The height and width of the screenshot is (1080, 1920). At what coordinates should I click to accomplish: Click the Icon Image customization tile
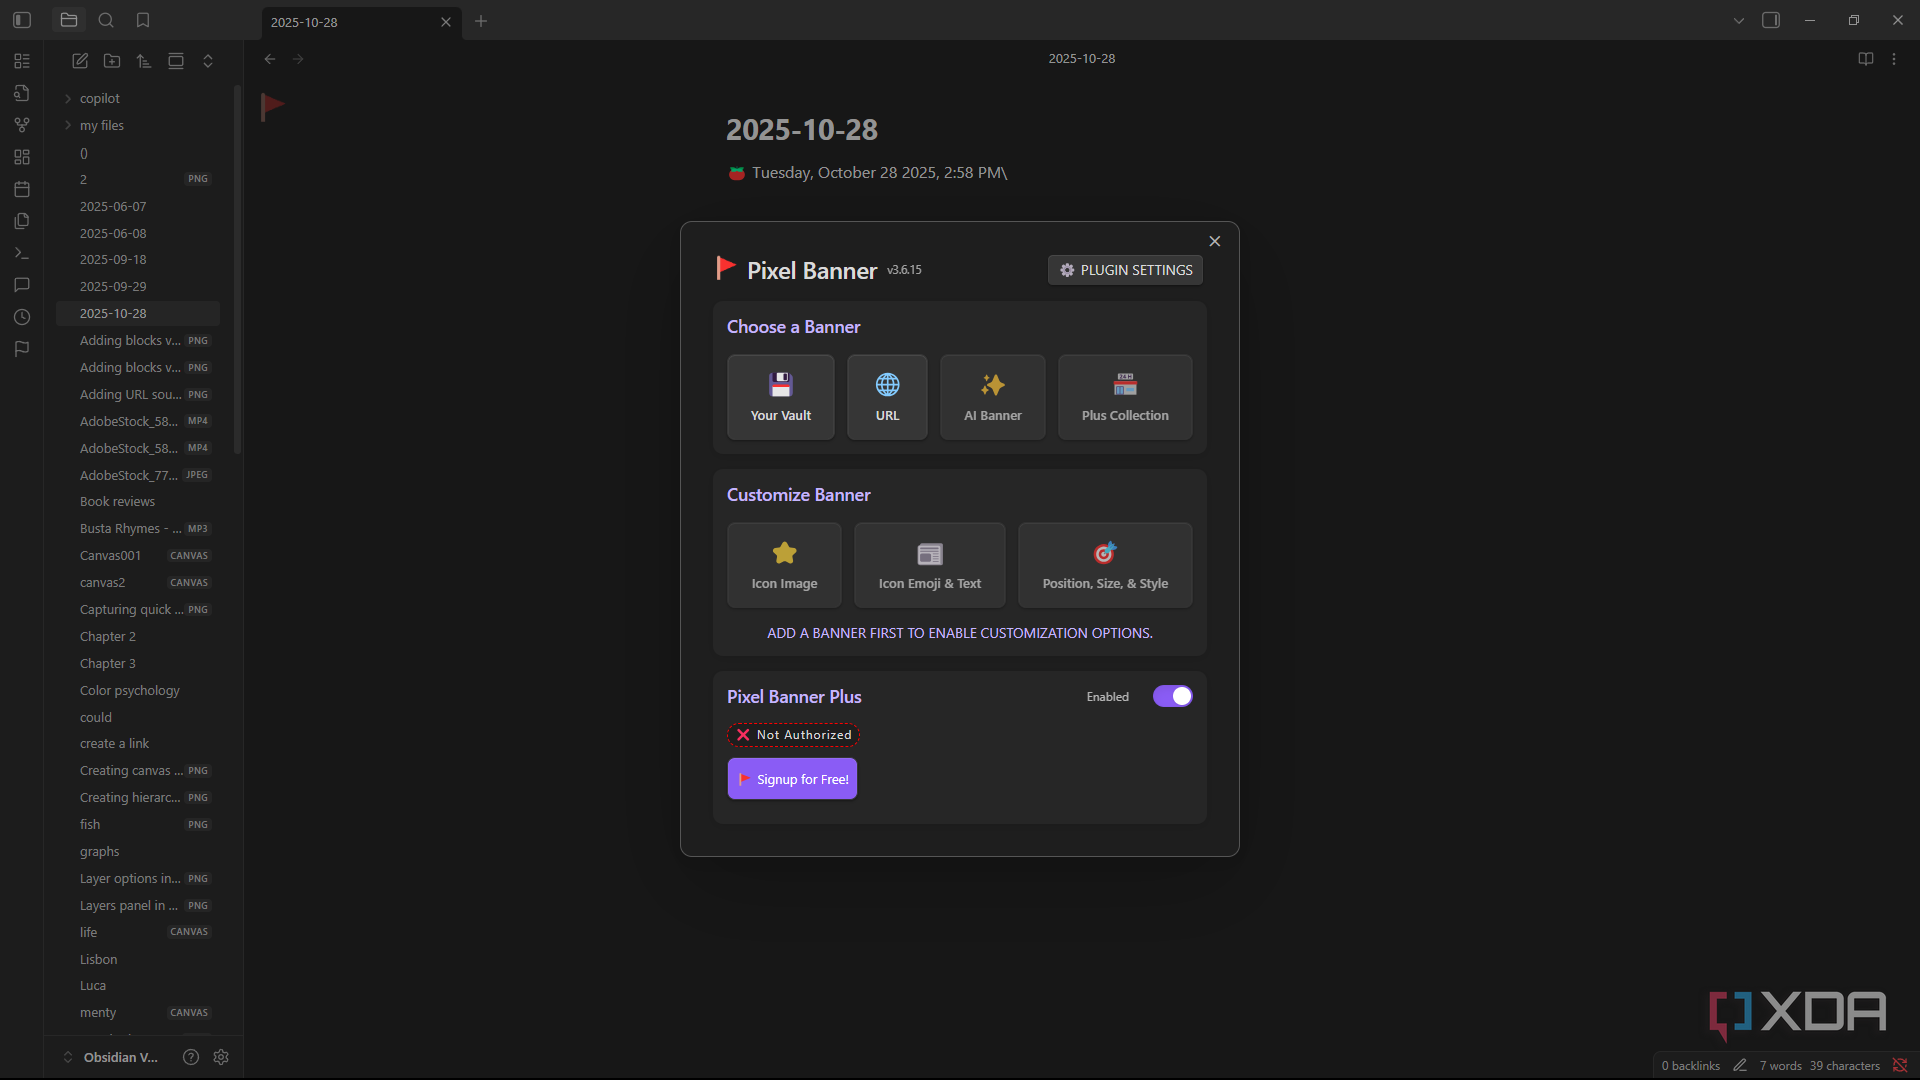click(784, 565)
